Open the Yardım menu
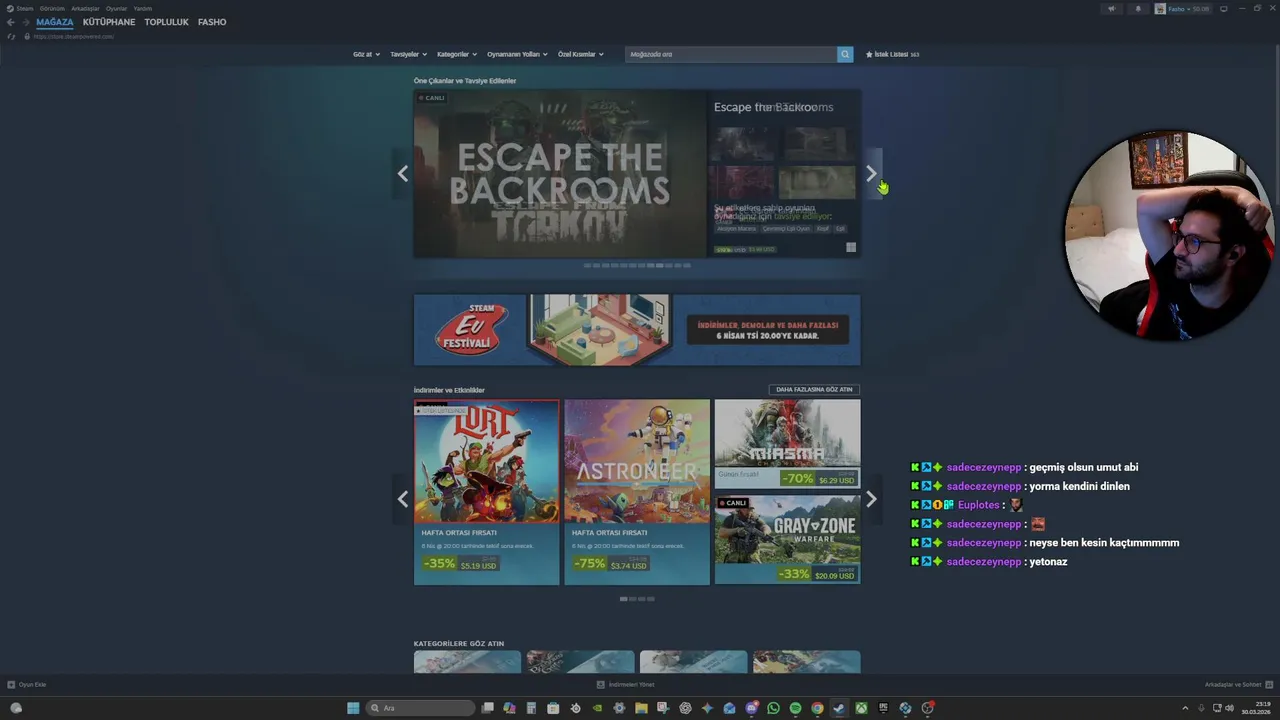Viewport: 1280px width, 720px height. pyautogui.click(x=143, y=8)
